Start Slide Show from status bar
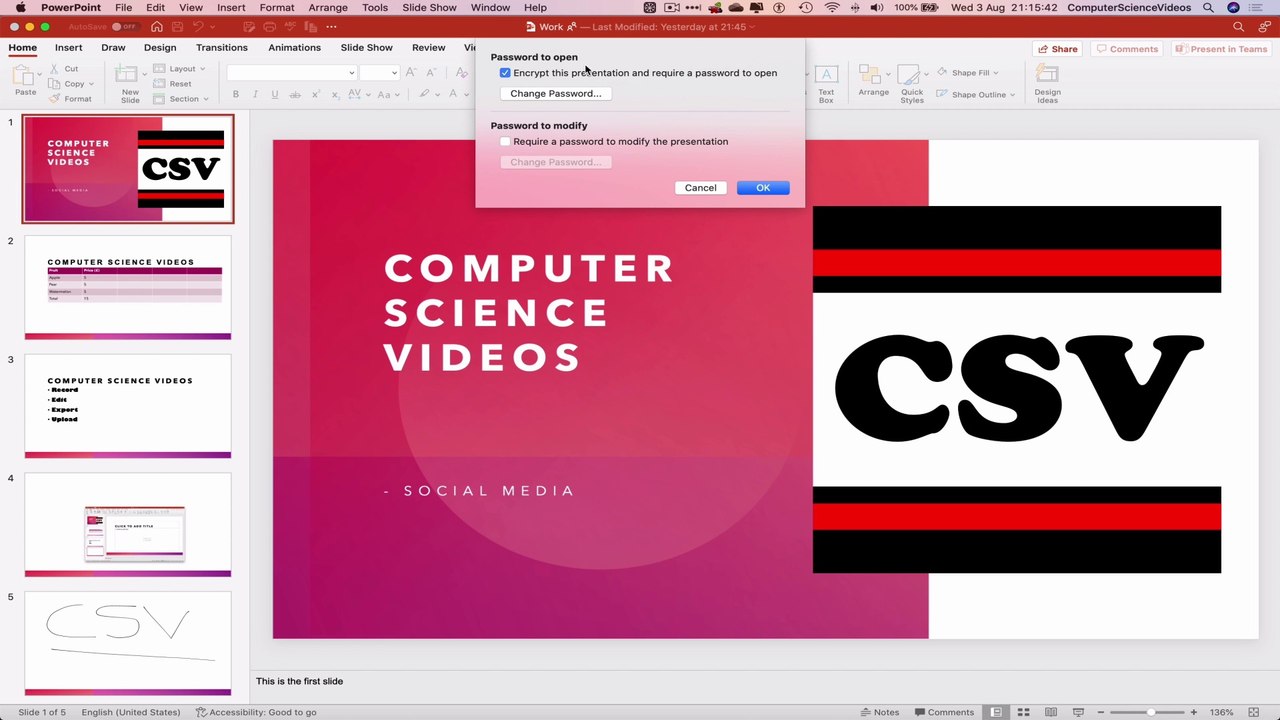The height and width of the screenshot is (720, 1280). 1077,712
